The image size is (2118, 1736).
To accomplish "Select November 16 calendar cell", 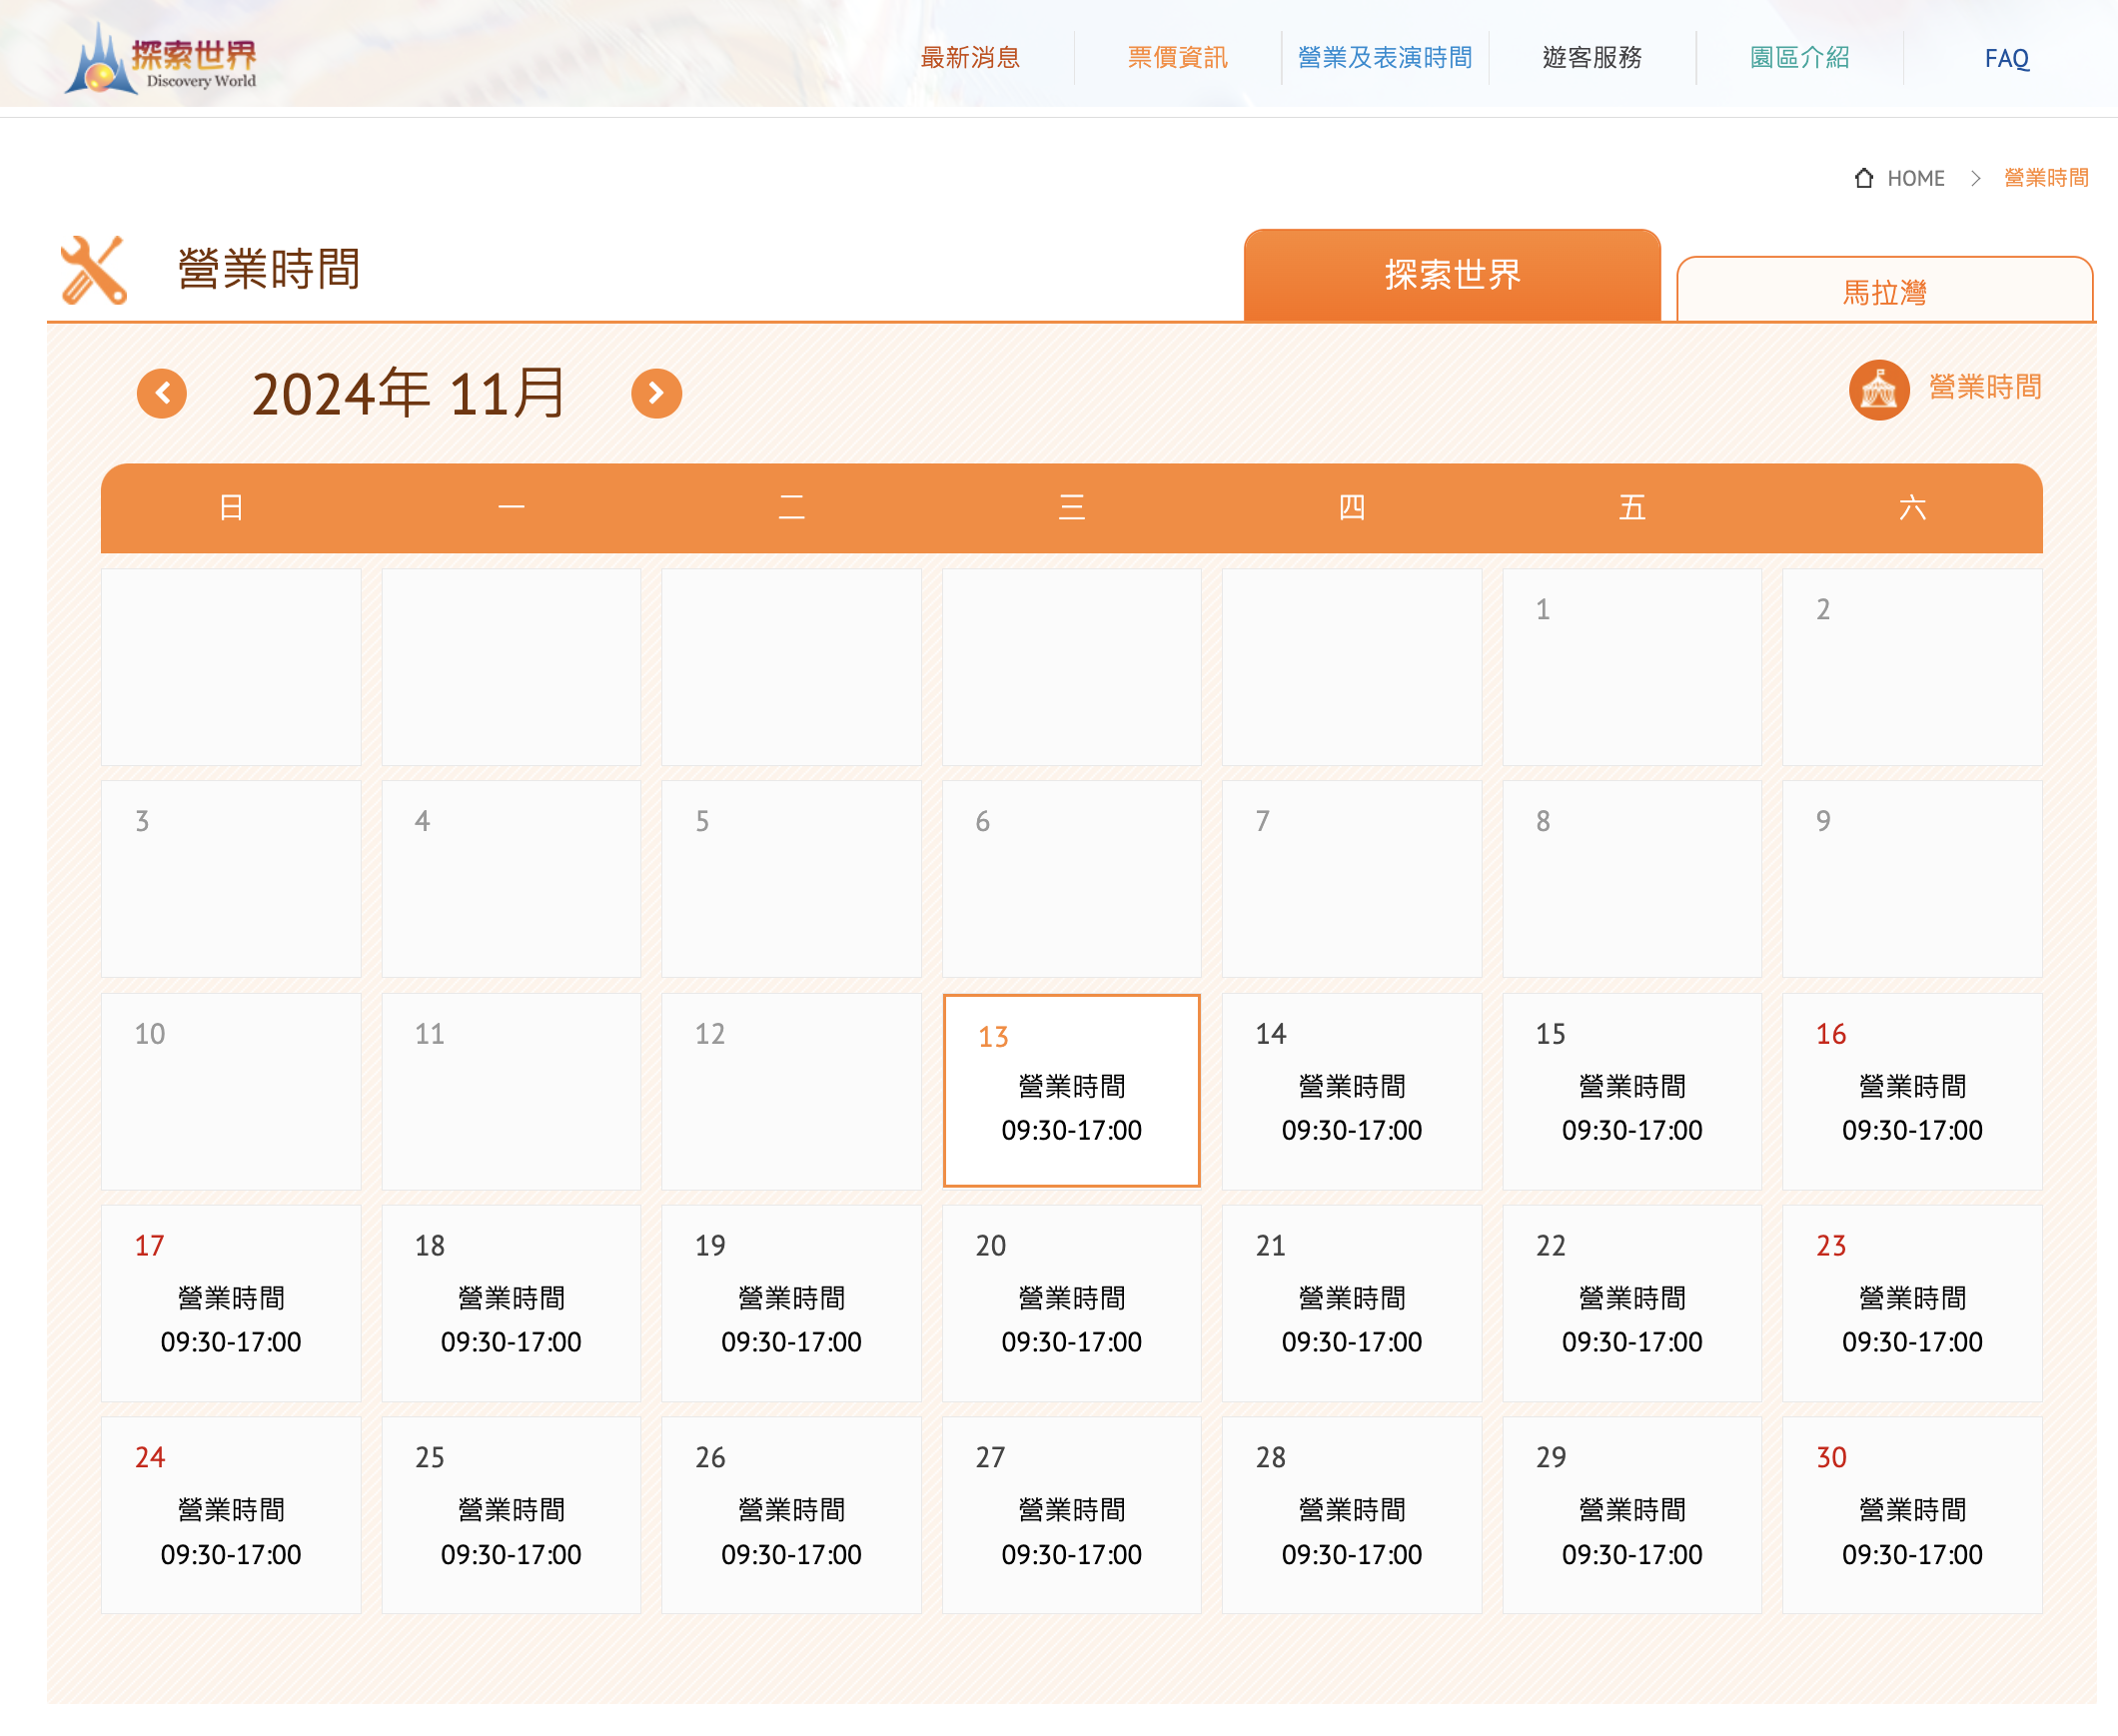I will [x=1911, y=1090].
